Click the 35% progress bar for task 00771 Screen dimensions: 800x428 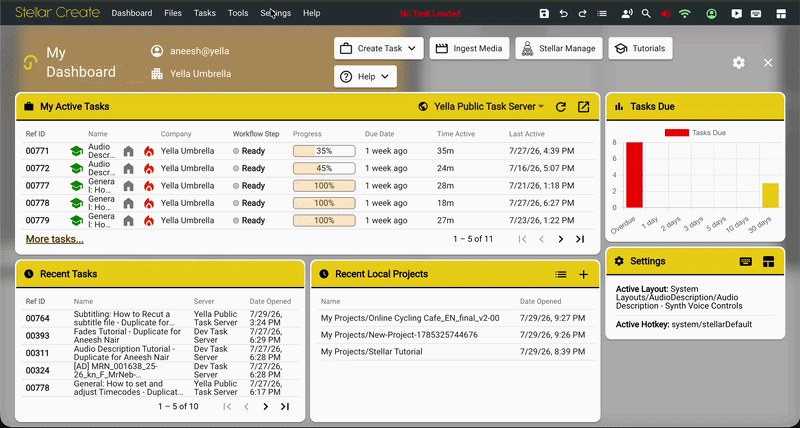324,151
